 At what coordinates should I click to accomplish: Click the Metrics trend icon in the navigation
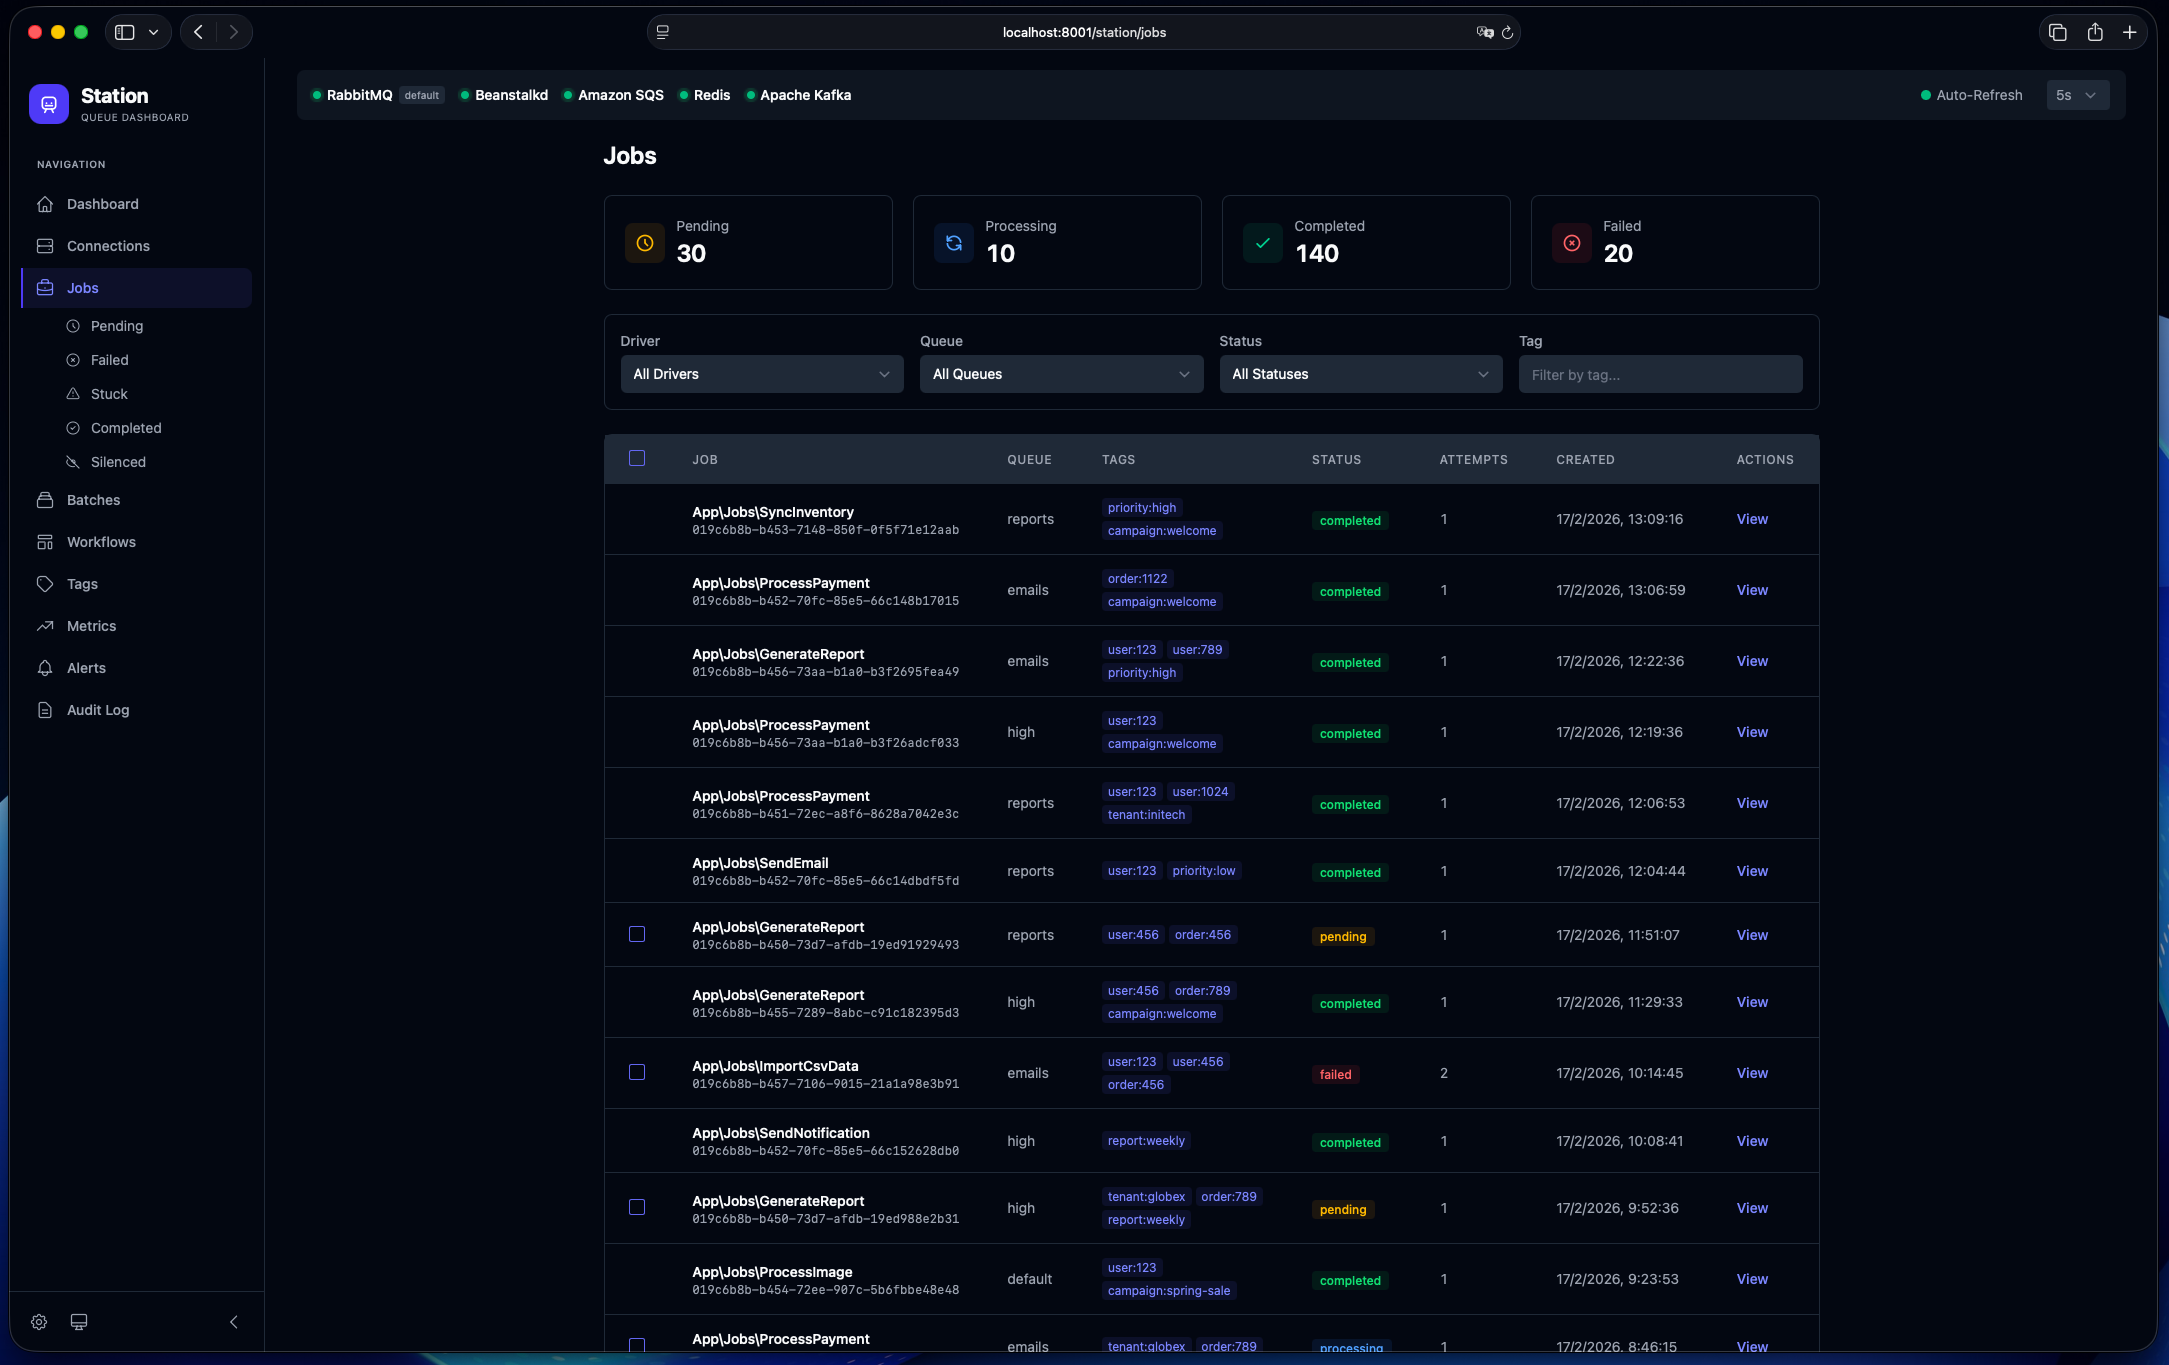tap(45, 626)
